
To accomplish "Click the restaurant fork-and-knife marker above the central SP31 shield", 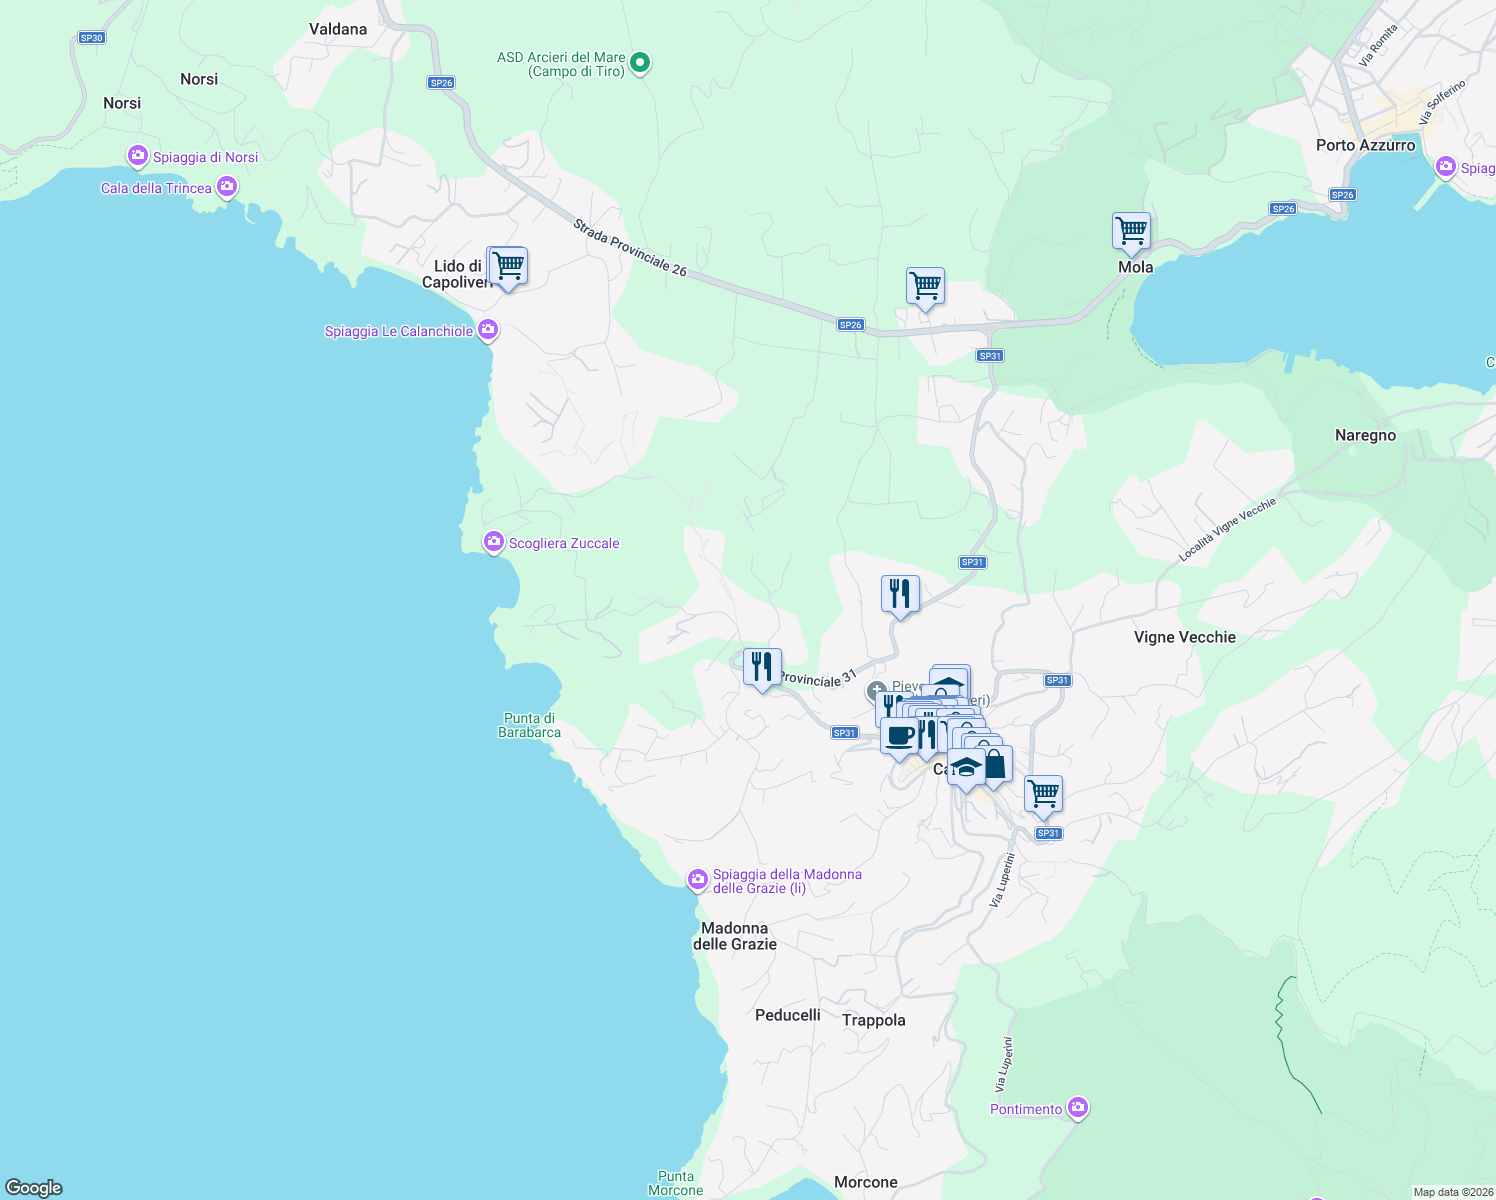I will click(899, 593).
